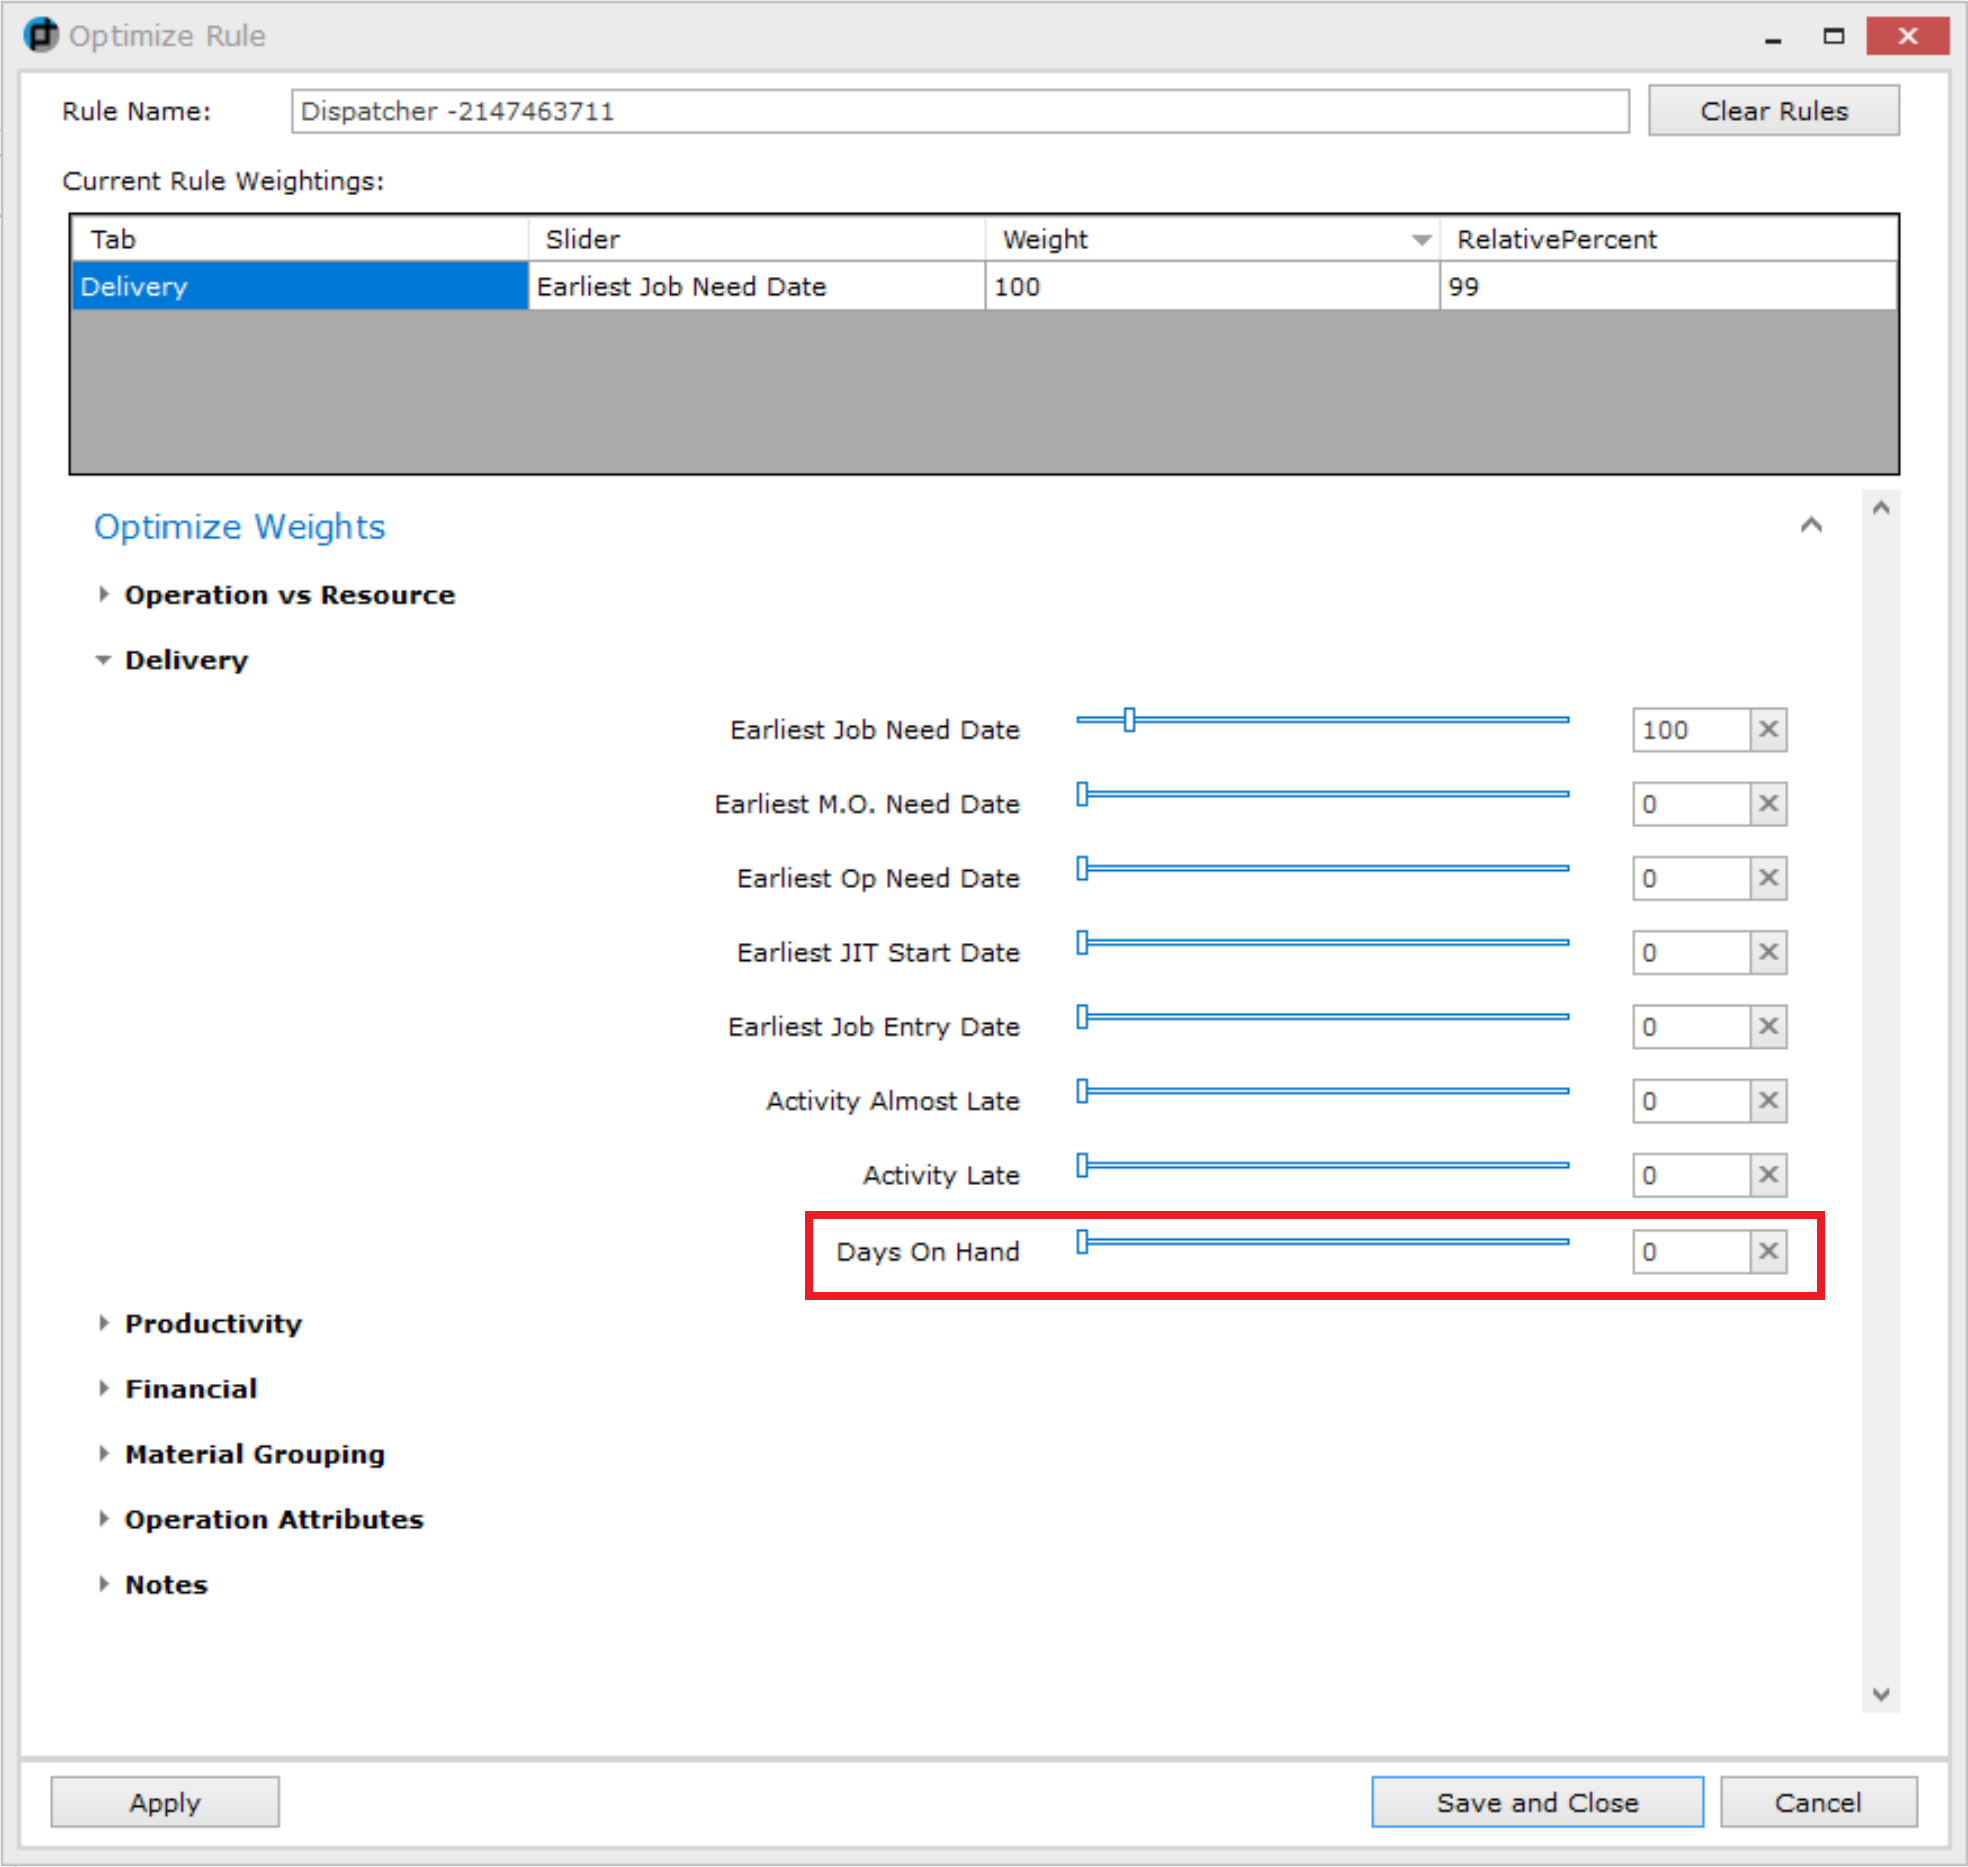This screenshot has height=1867, width=1968.
Task: Expand the Financial group
Action: [103, 1388]
